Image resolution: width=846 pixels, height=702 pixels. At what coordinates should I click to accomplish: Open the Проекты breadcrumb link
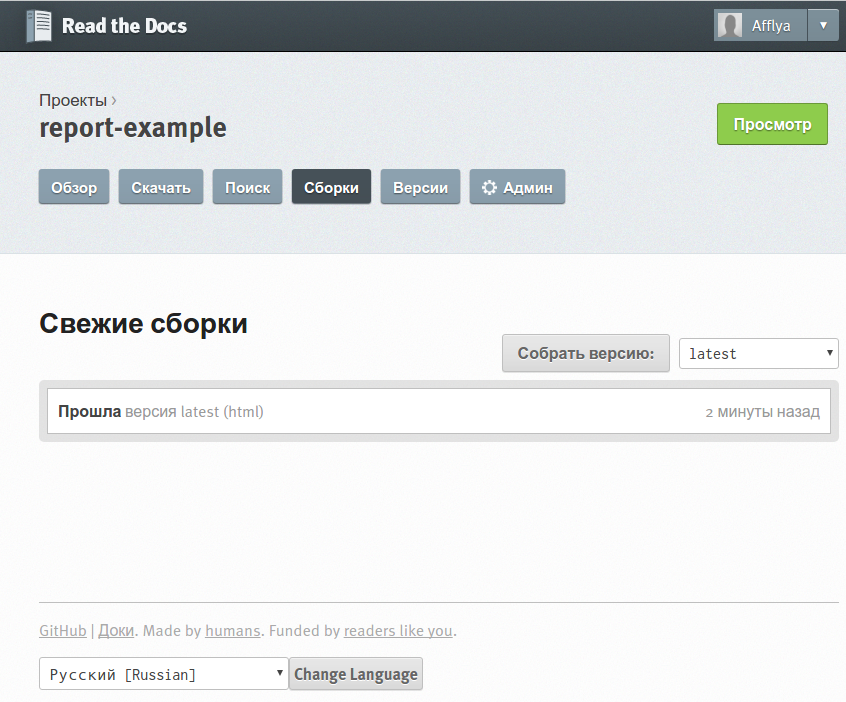tap(73, 100)
